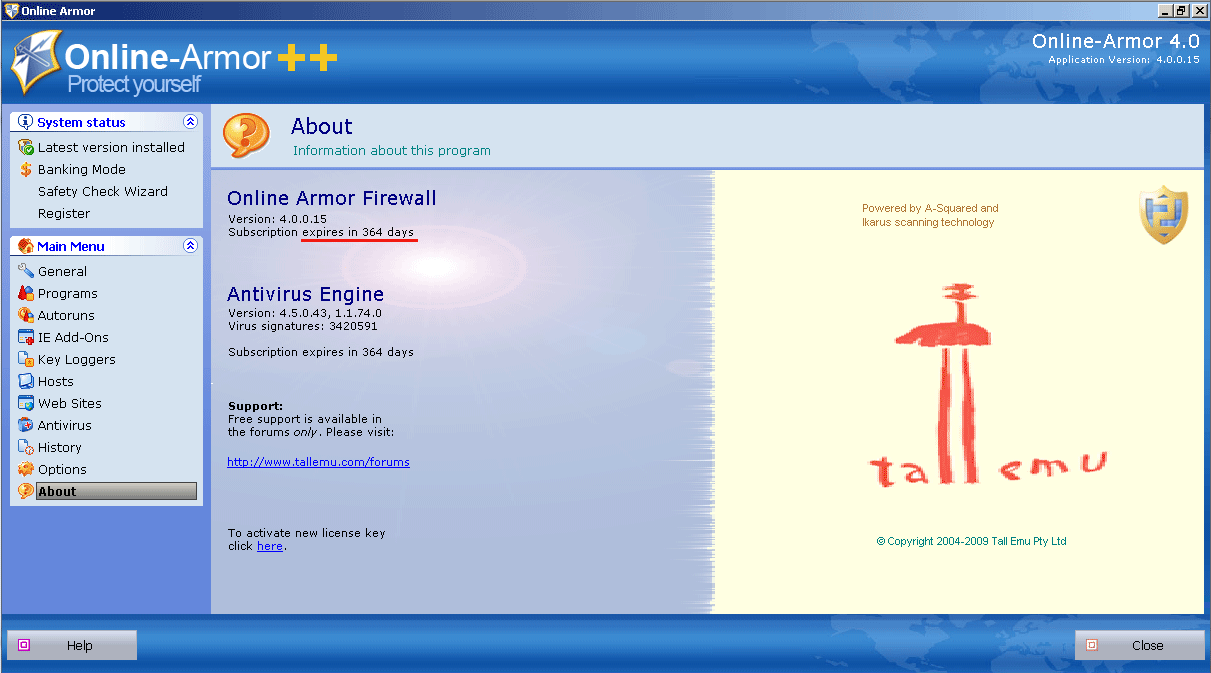This screenshot has width=1211, height=673.
Task: Collapse the System status panel
Action: (190, 122)
